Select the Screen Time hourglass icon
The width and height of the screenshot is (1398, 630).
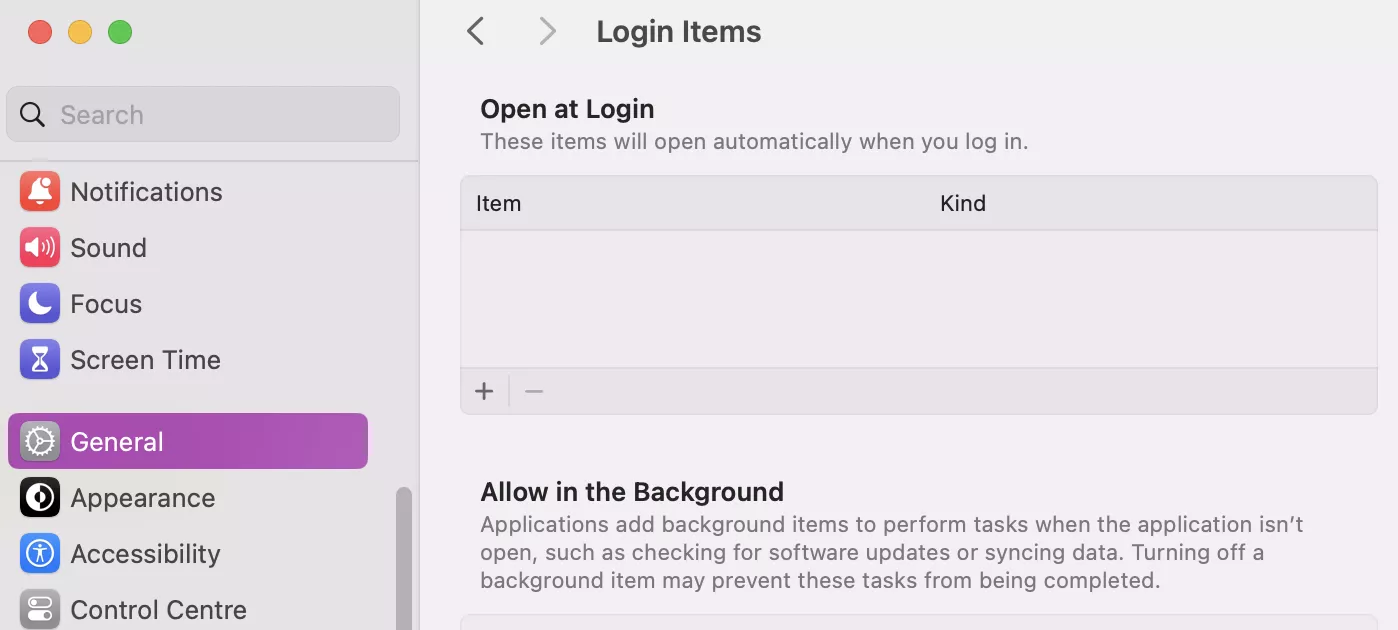pos(39,359)
